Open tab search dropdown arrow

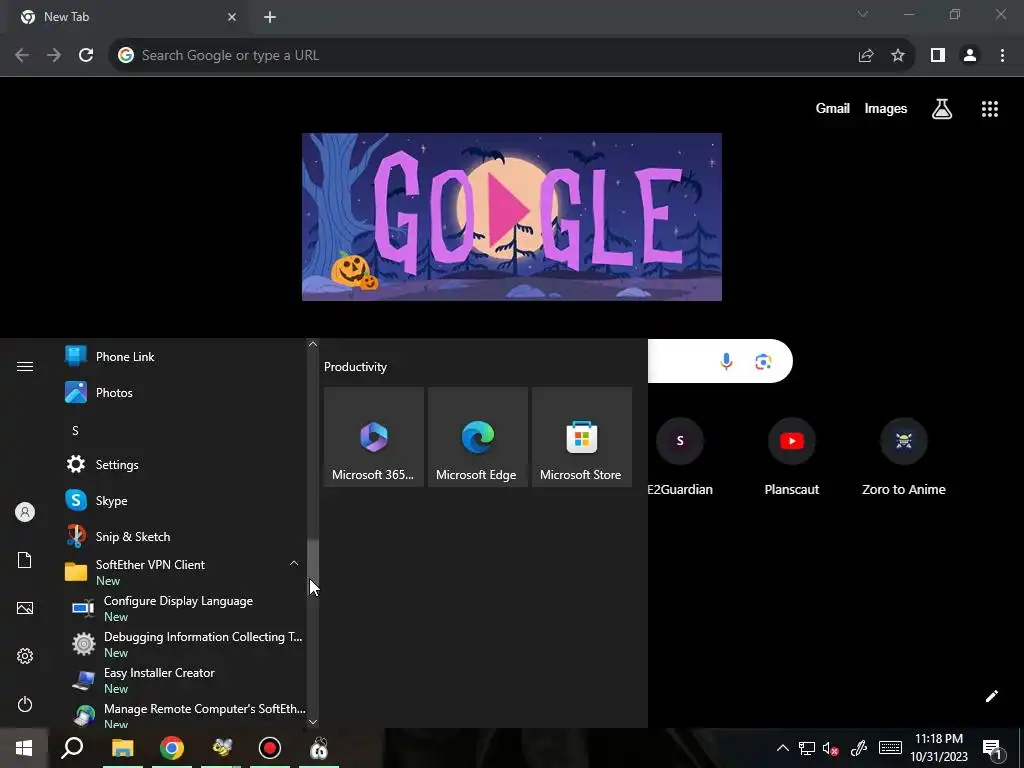point(863,14)
